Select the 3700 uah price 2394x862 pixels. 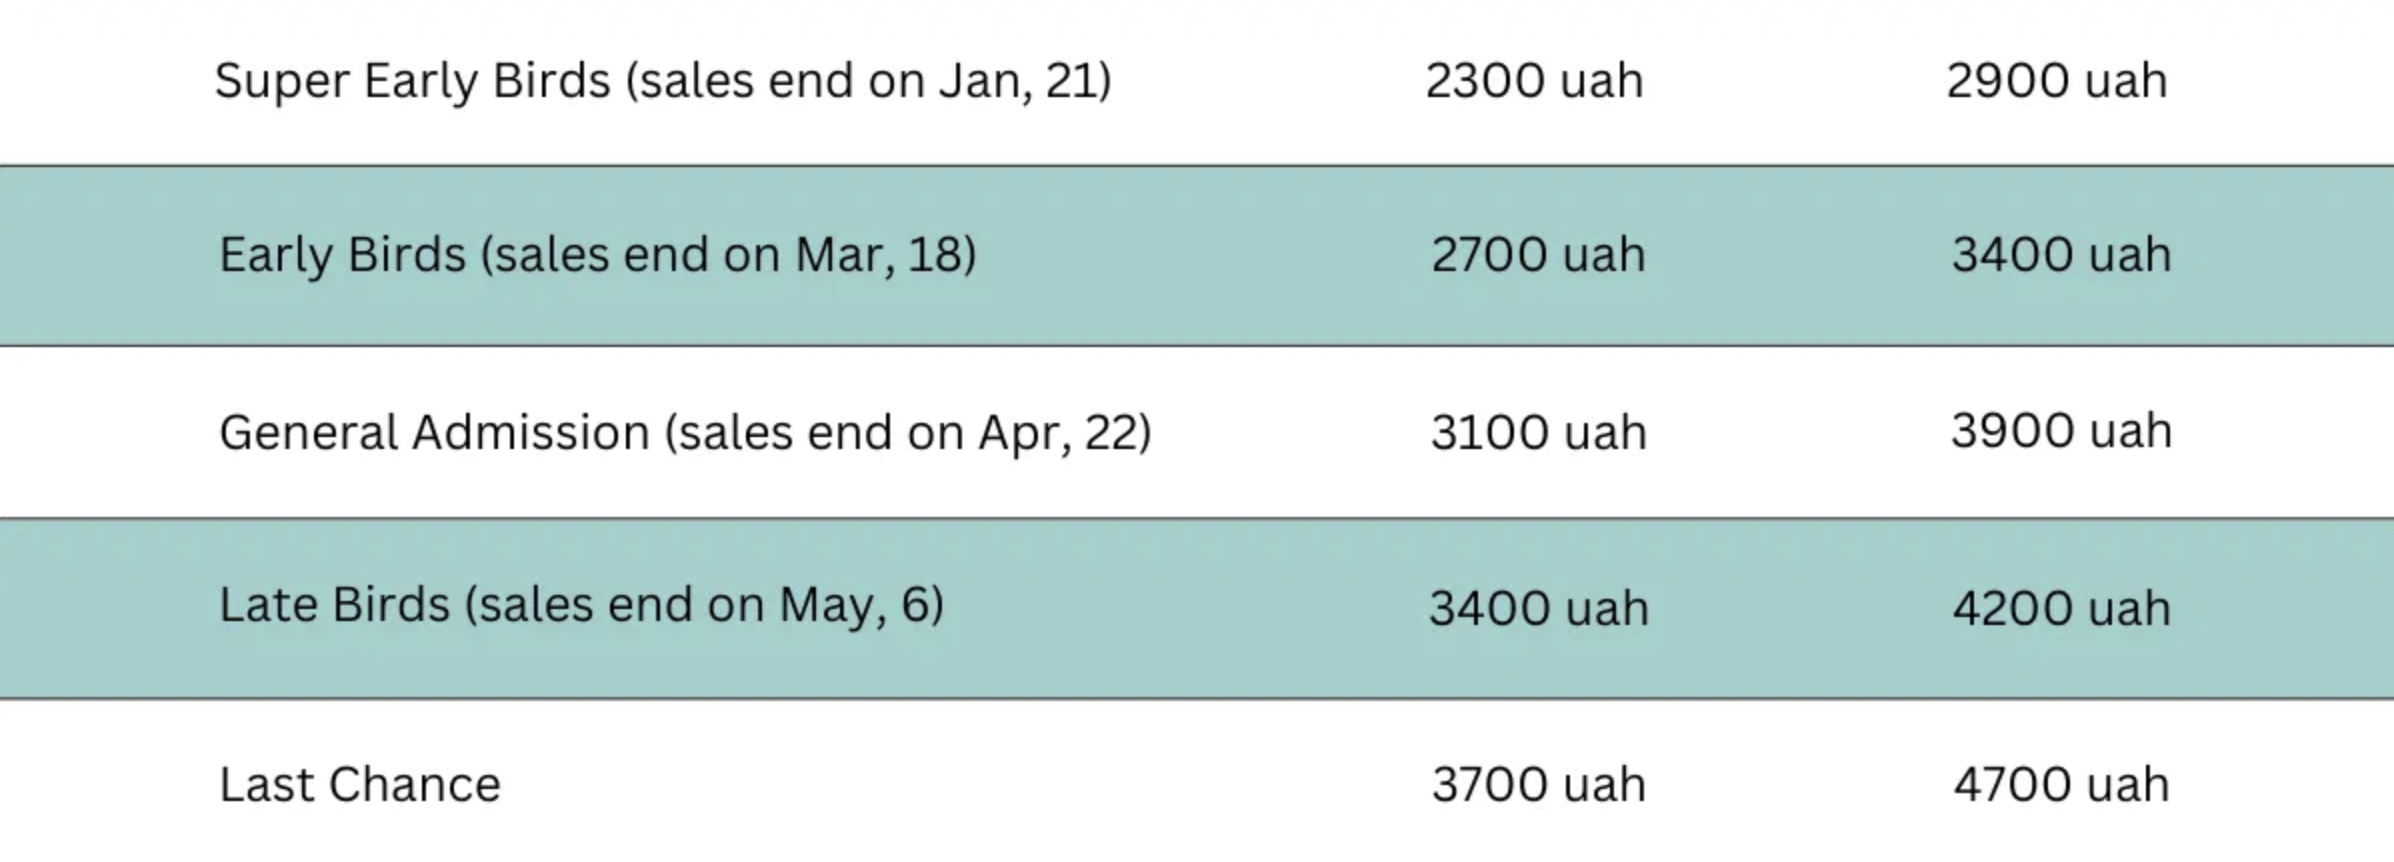pos(1538,785)
